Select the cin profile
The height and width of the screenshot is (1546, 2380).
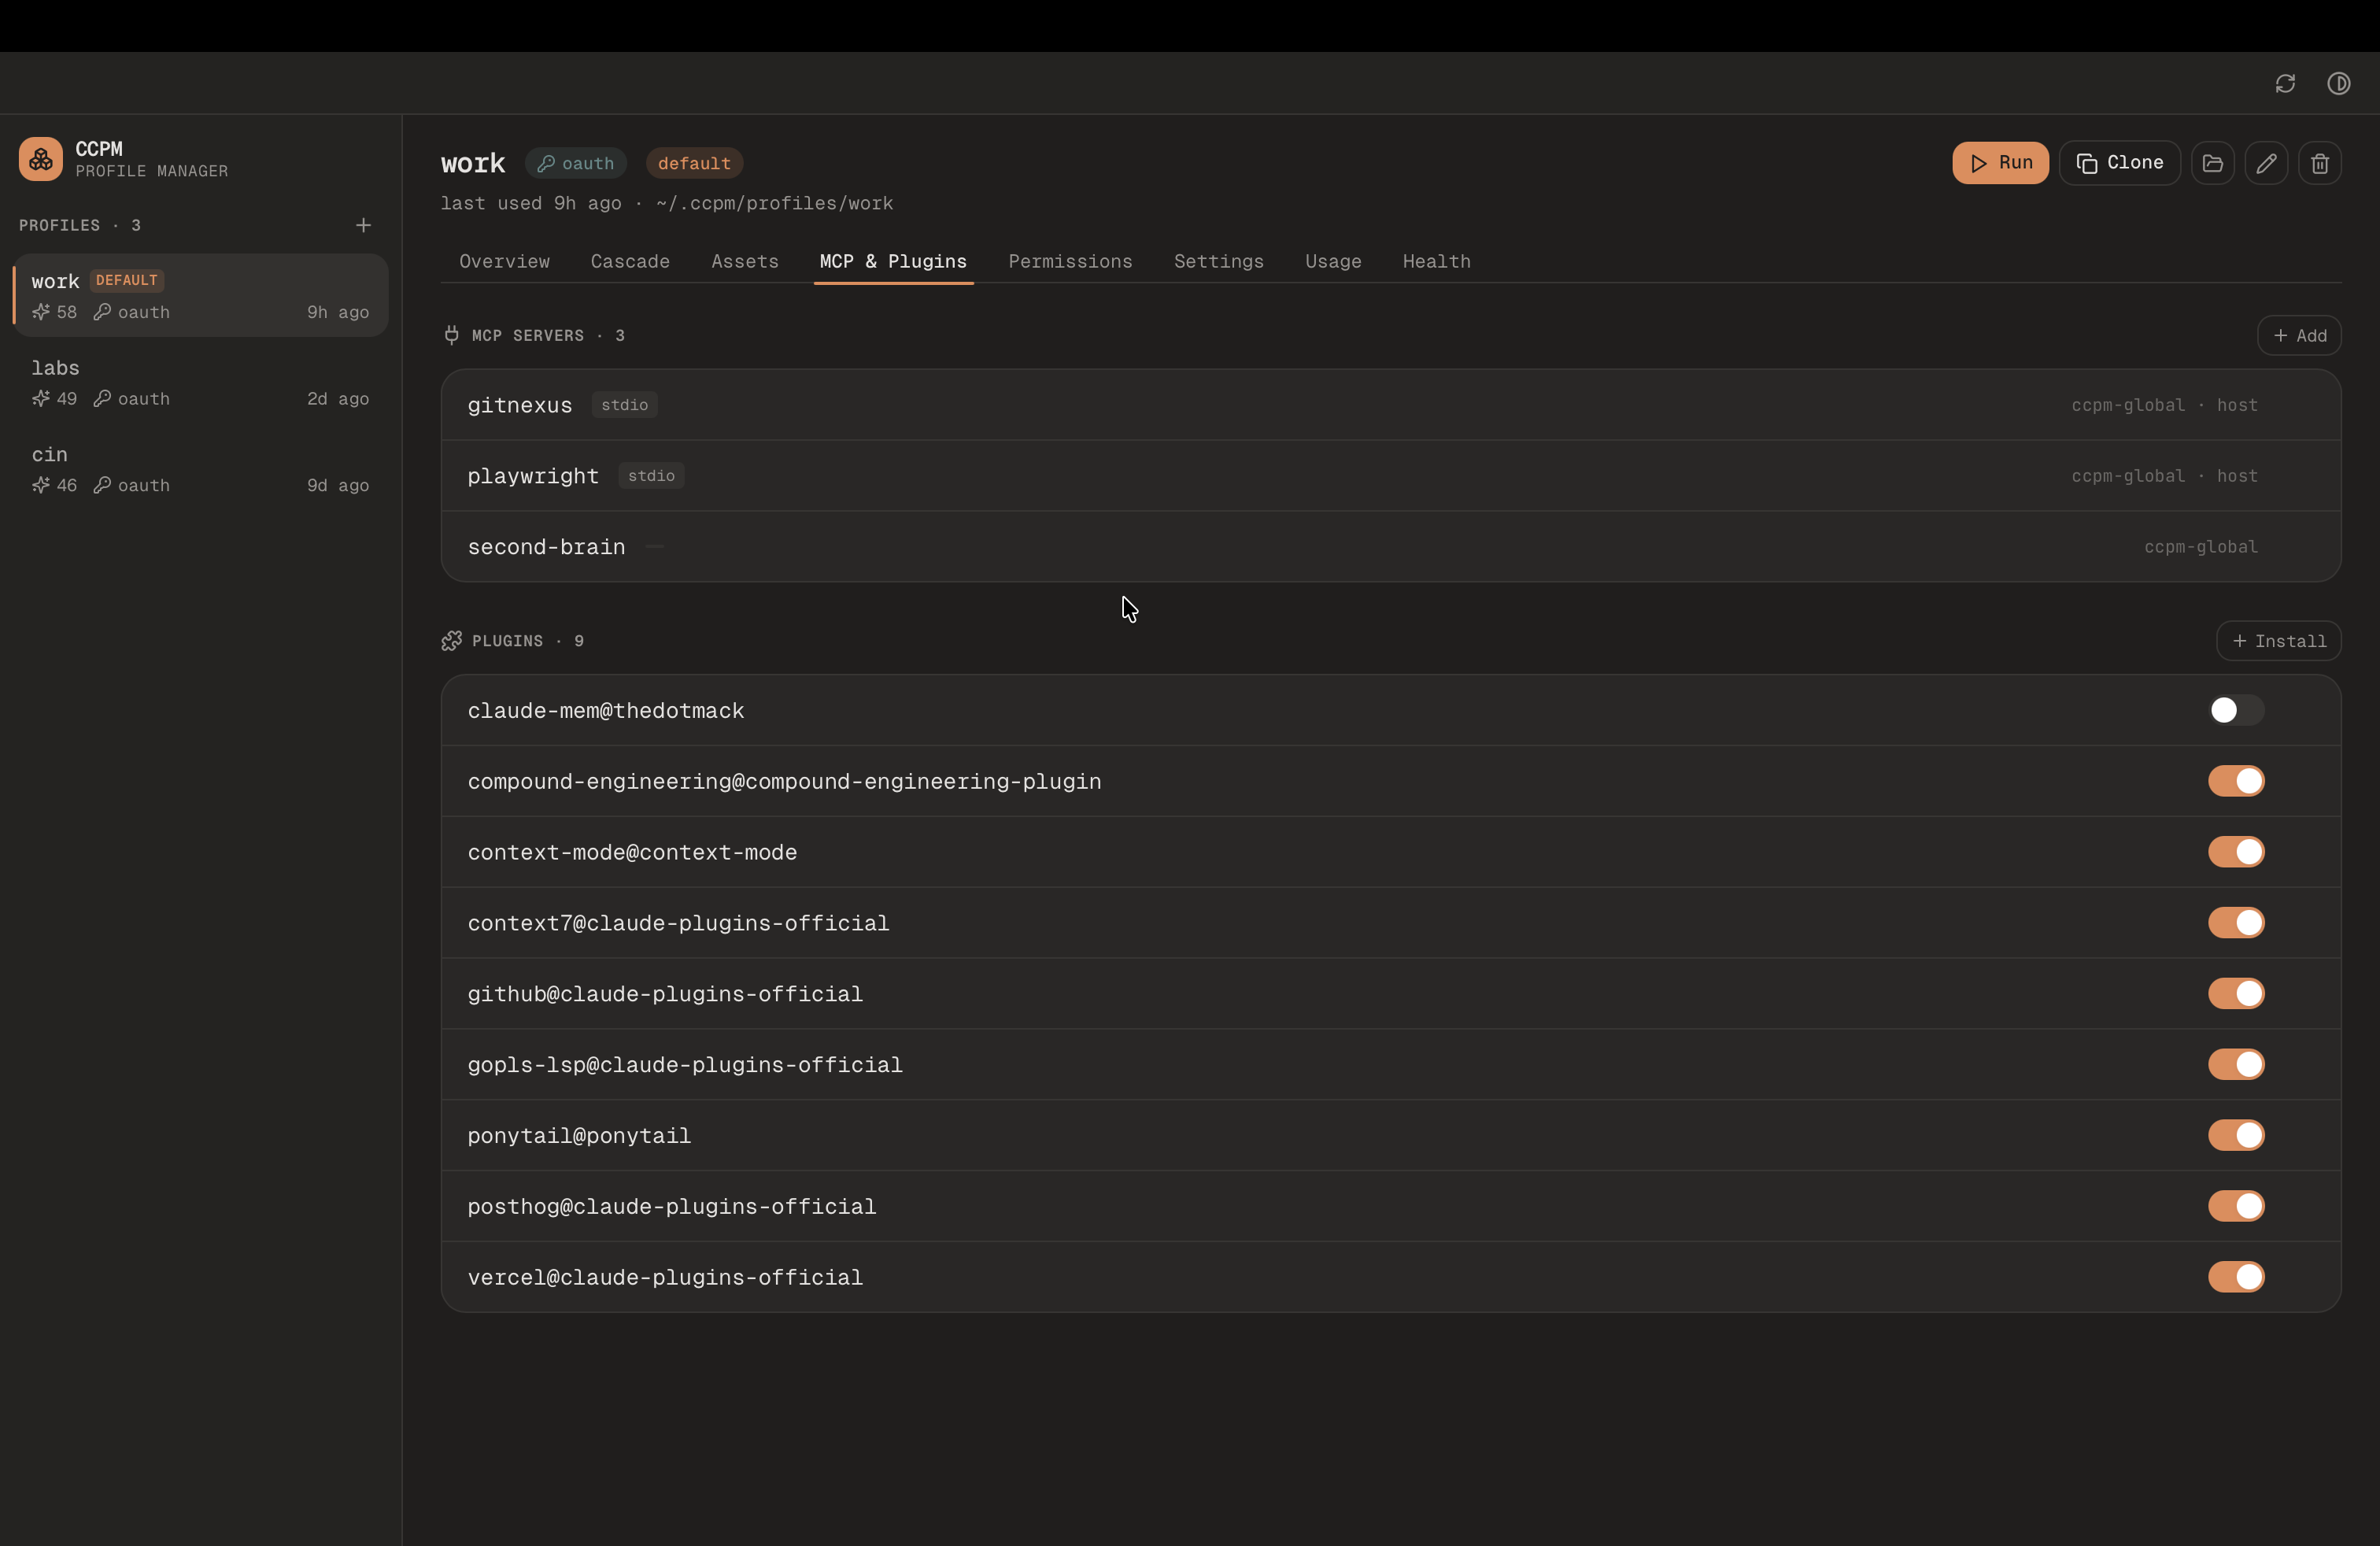pos(201,469)
